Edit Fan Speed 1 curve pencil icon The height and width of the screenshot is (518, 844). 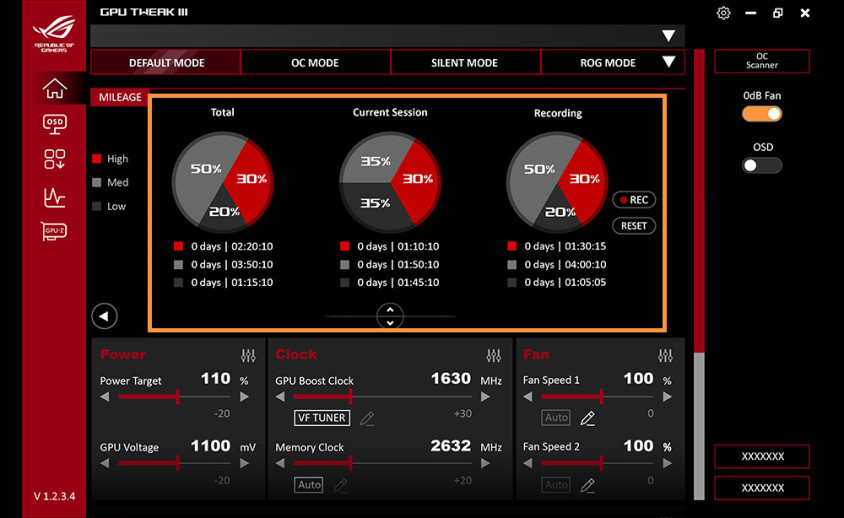(588, 418)
